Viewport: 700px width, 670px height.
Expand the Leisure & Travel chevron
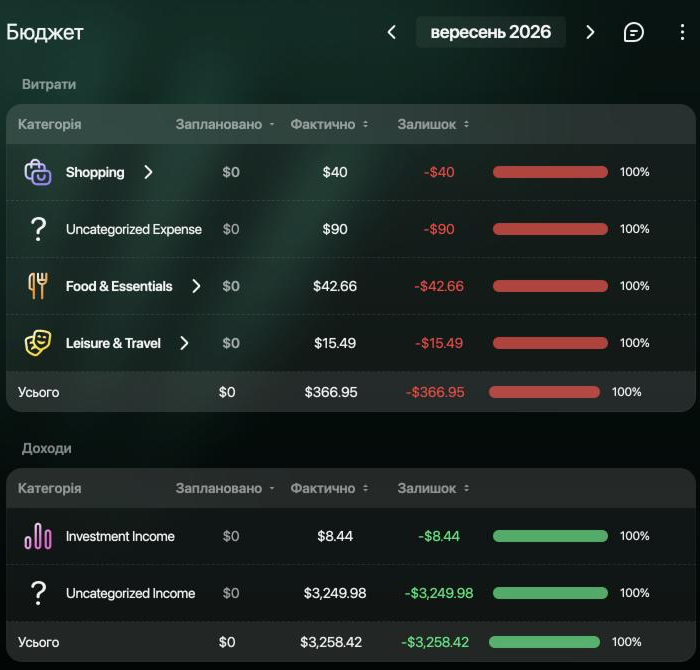pyautogui.click(x=184, y=343)
